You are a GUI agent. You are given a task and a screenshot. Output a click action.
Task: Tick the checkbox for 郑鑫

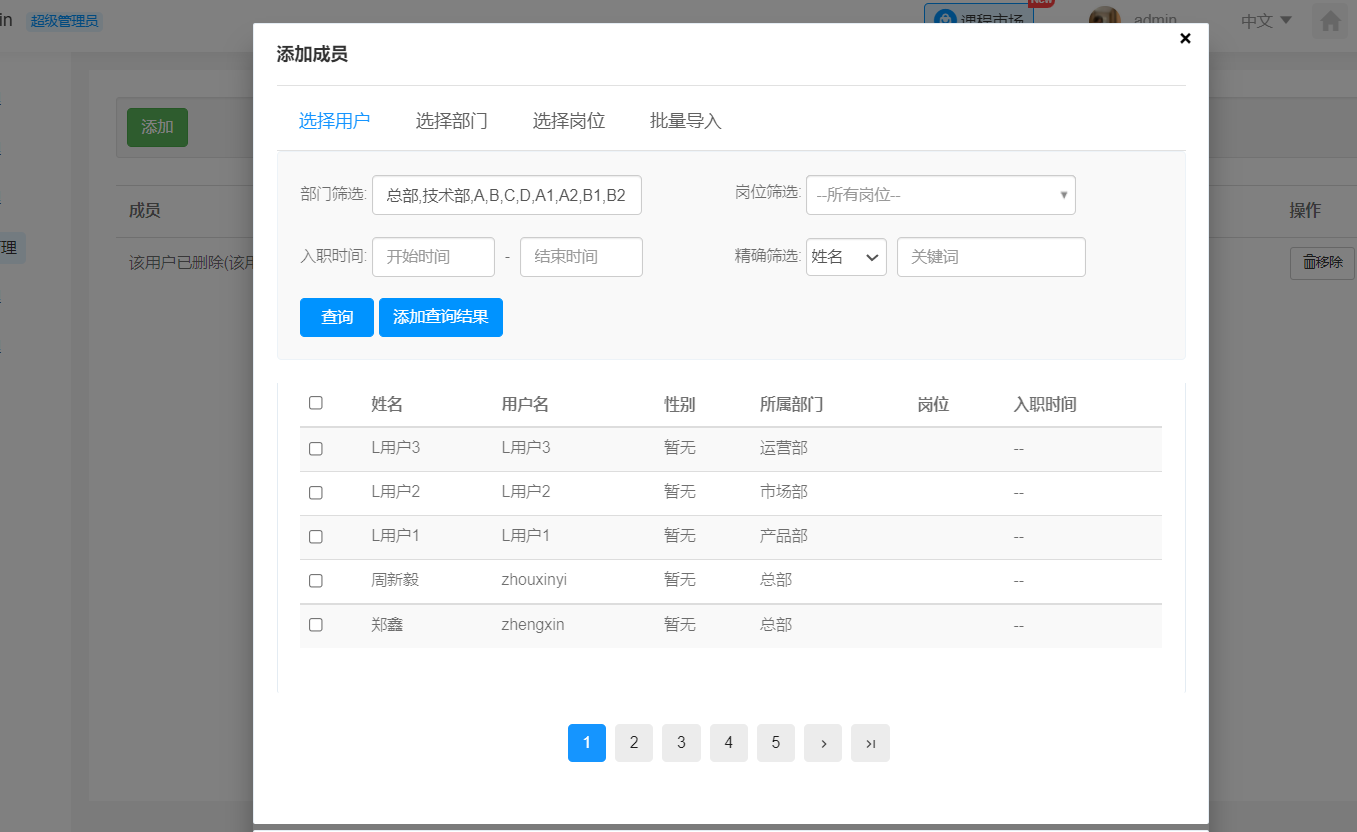click(x=316, y=625)
